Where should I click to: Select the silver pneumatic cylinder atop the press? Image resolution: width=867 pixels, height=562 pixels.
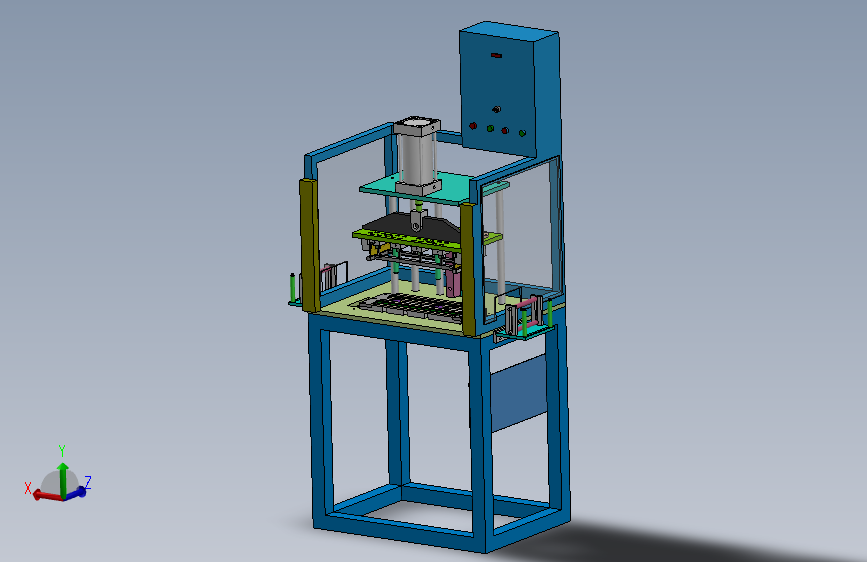click(x=417, y=155)
